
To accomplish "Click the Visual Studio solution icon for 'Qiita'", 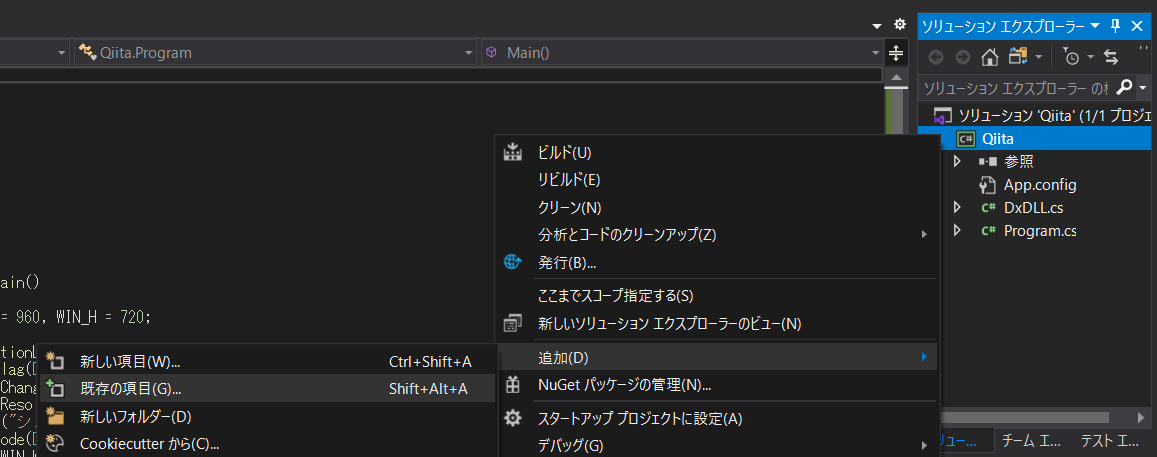I will pos(942,117).
